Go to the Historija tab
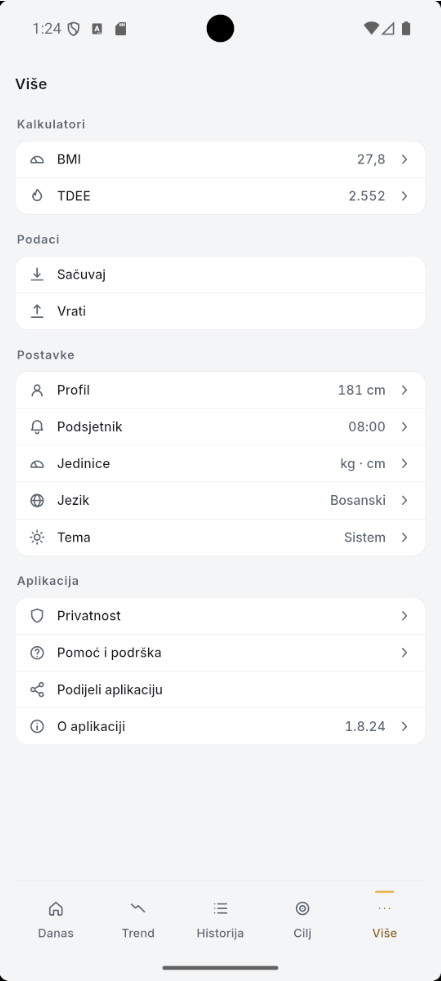Viewport: 441px width, 981px height. [x=220, y=919]
